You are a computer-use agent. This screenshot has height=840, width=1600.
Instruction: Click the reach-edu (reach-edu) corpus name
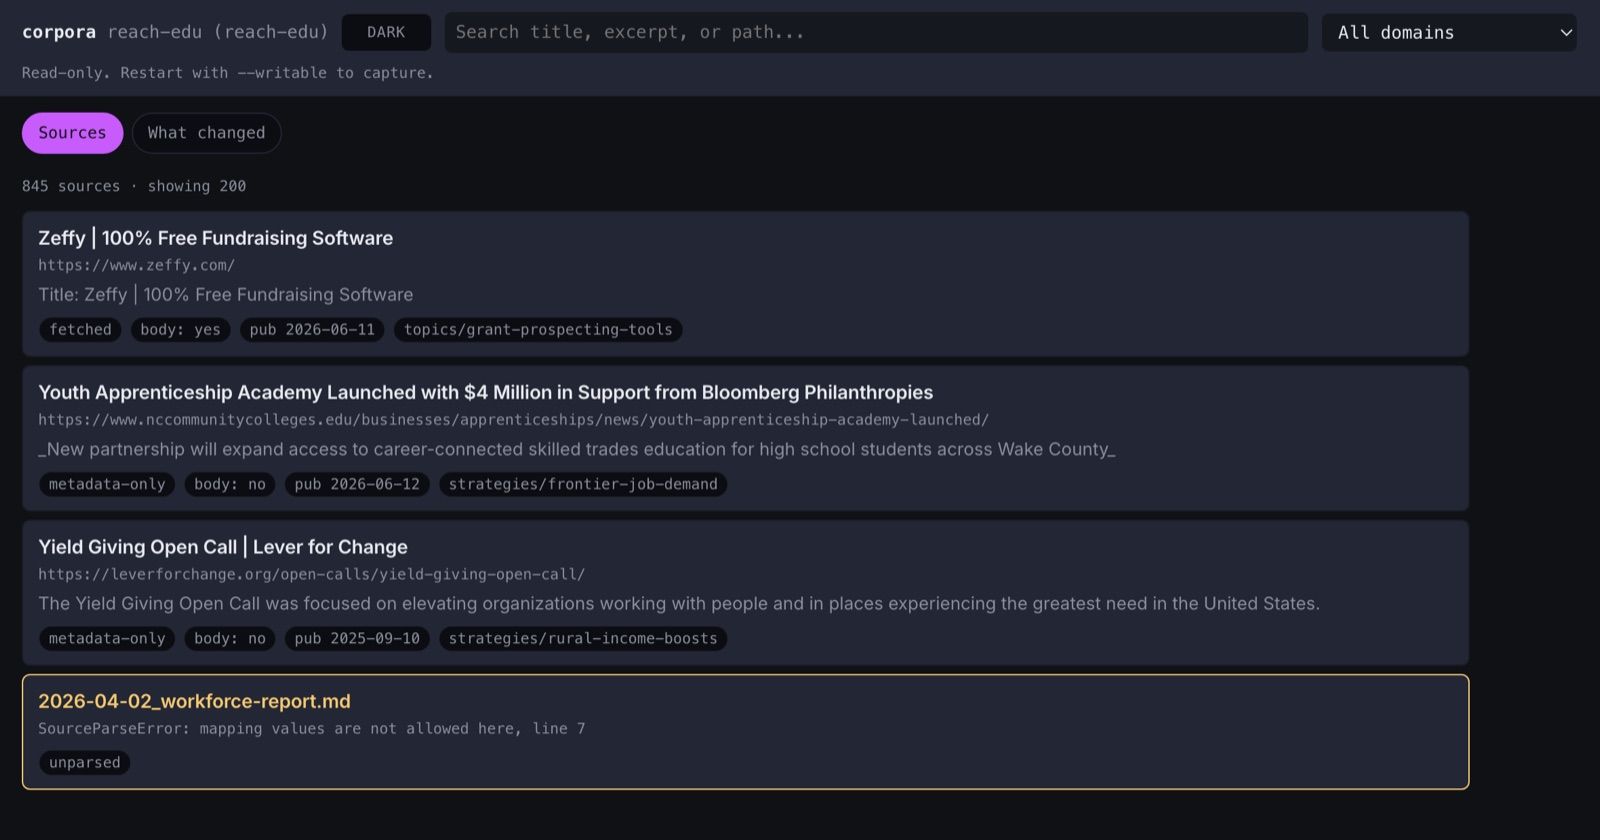[x=218, y=32]
